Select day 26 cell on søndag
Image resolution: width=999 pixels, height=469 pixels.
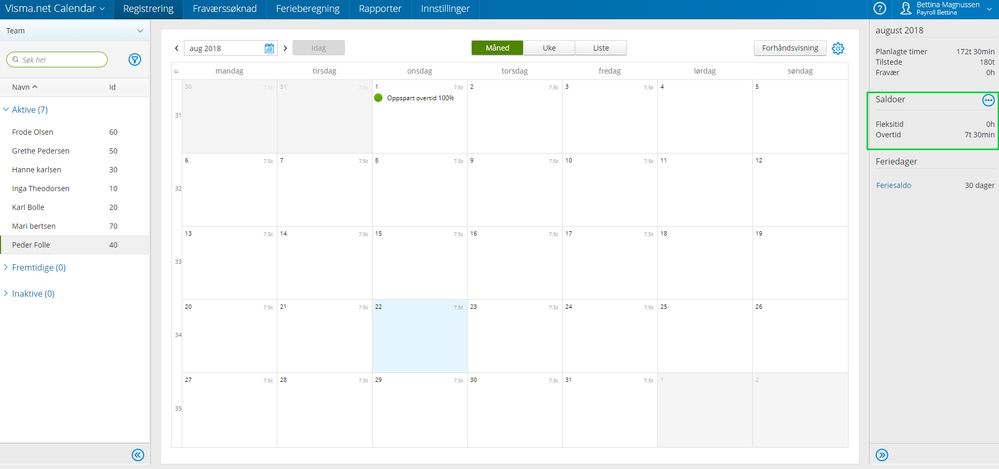pos(800,336)
